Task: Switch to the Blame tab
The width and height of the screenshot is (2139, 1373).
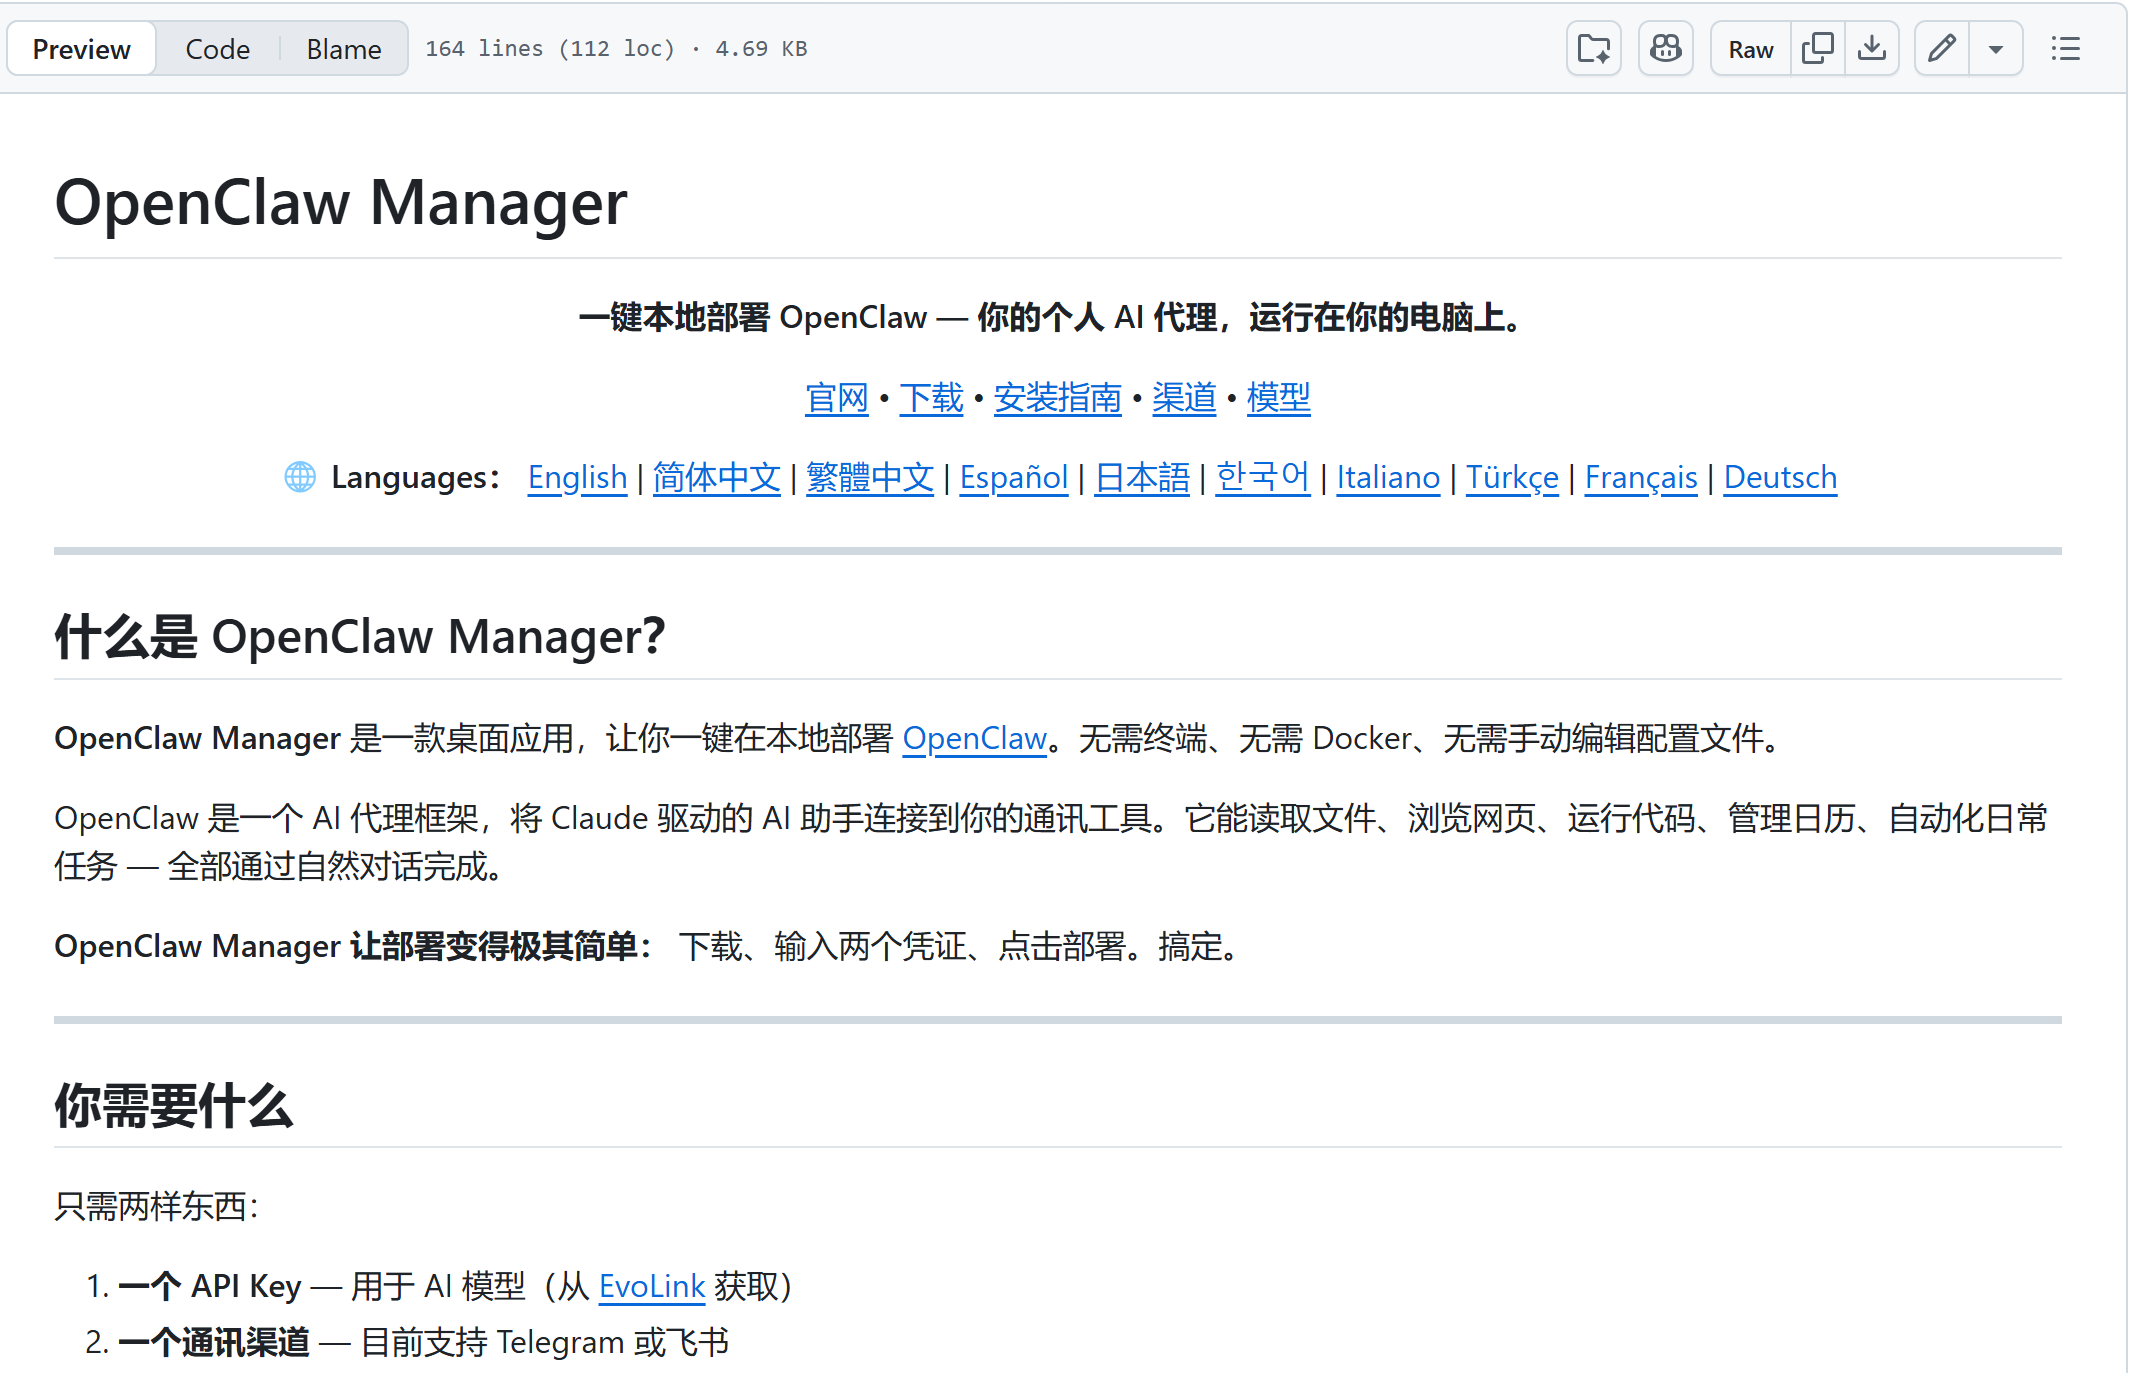Action: click(343, 48)
